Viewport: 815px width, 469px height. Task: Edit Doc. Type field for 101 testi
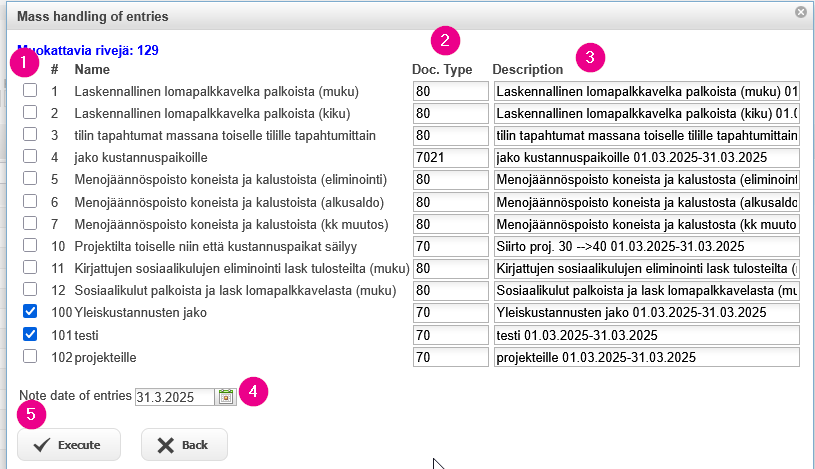point(451,335)
